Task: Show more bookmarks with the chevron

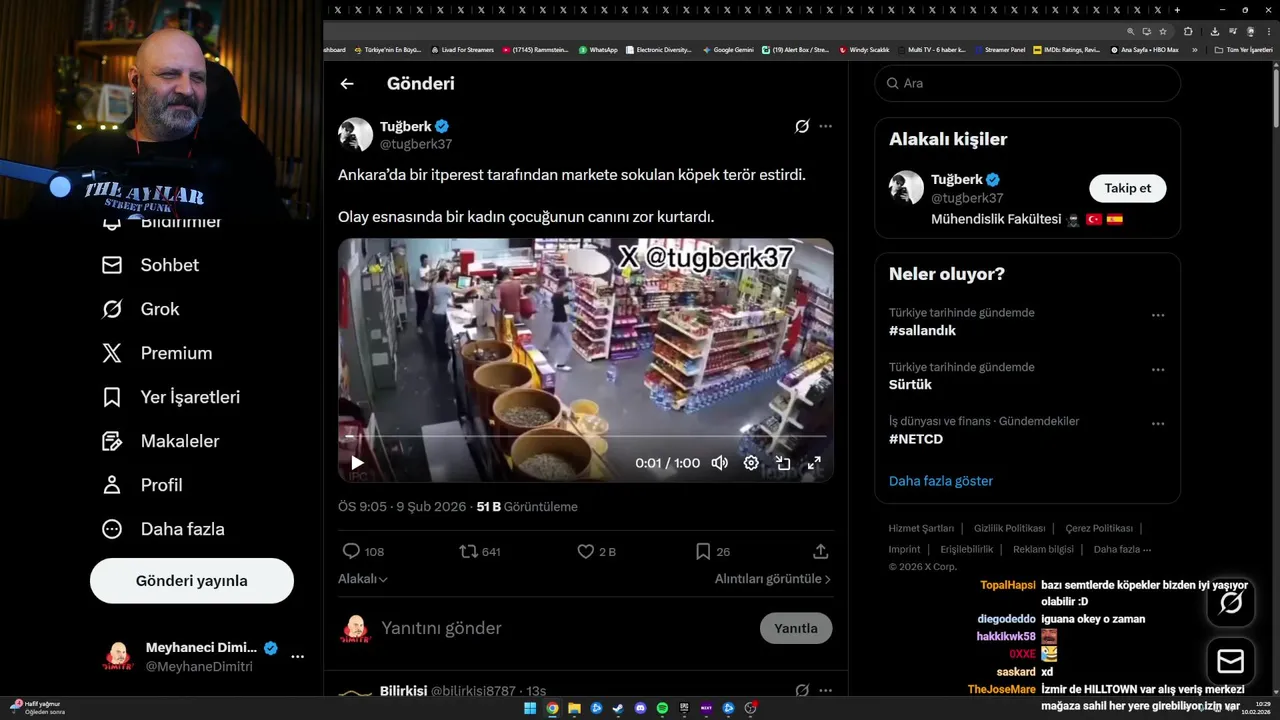Action: [x=1194, y=49]
